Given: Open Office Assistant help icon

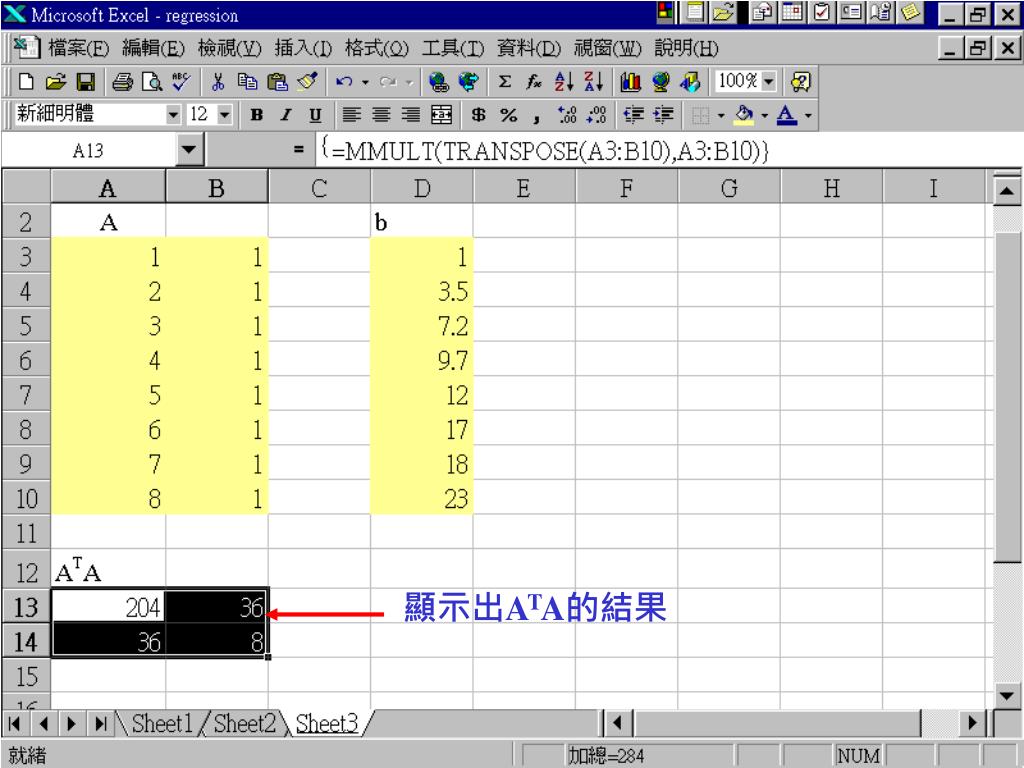Looking at the screenshot, I should pos(800,82).
